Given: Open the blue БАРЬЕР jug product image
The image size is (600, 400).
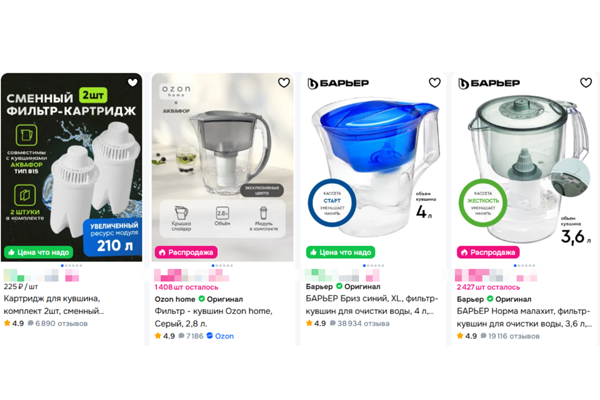Looking at the screenshot, I should 373,167.
